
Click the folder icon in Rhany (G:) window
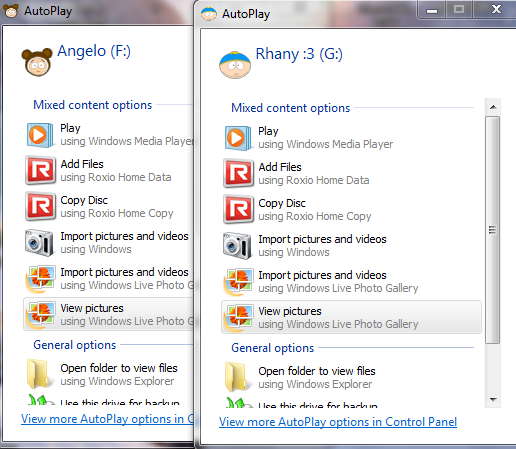tap(237, 376)
